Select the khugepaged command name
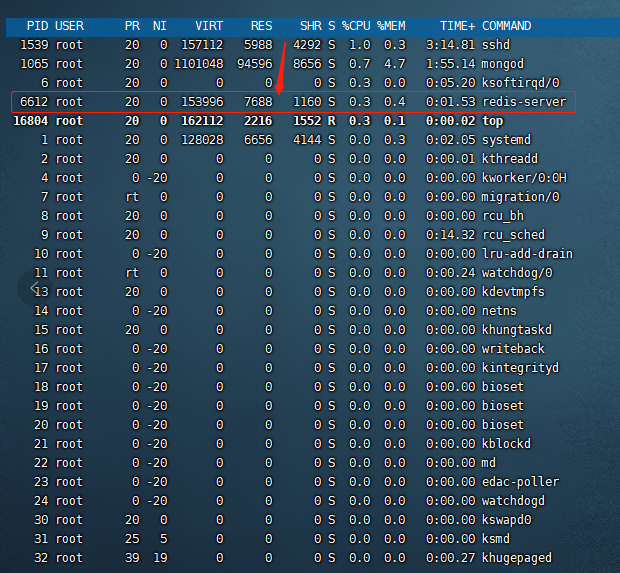 coord(517,558)
